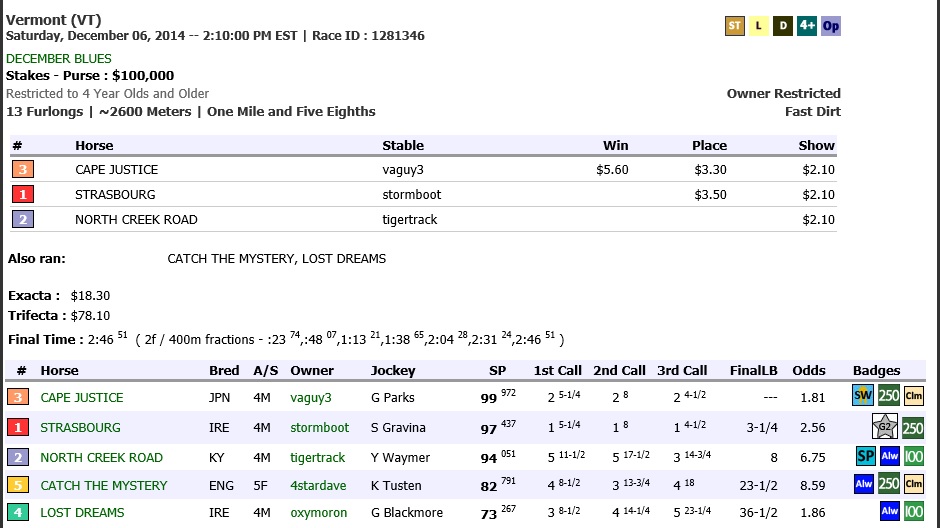The image size is (940, 528).
Task: Click the orange number 3 saddle cloth in results
Action: click(23, 170)
